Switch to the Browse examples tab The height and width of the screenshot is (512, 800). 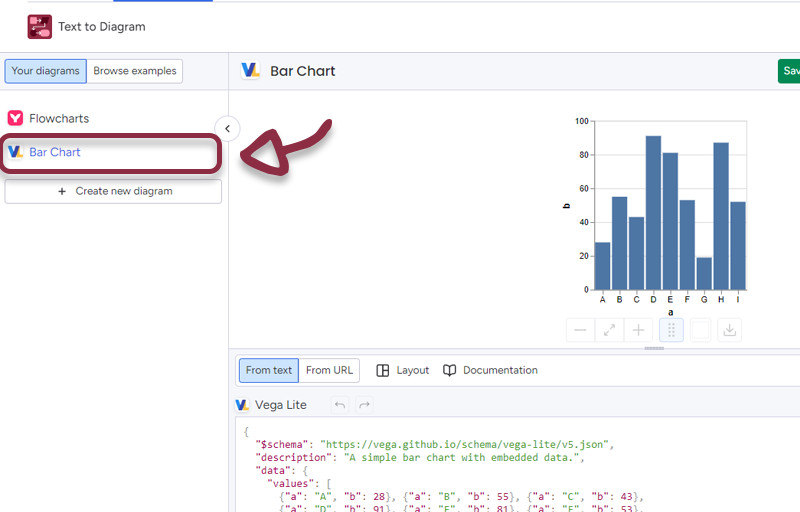pyautogui.click(x=135, y=71)
